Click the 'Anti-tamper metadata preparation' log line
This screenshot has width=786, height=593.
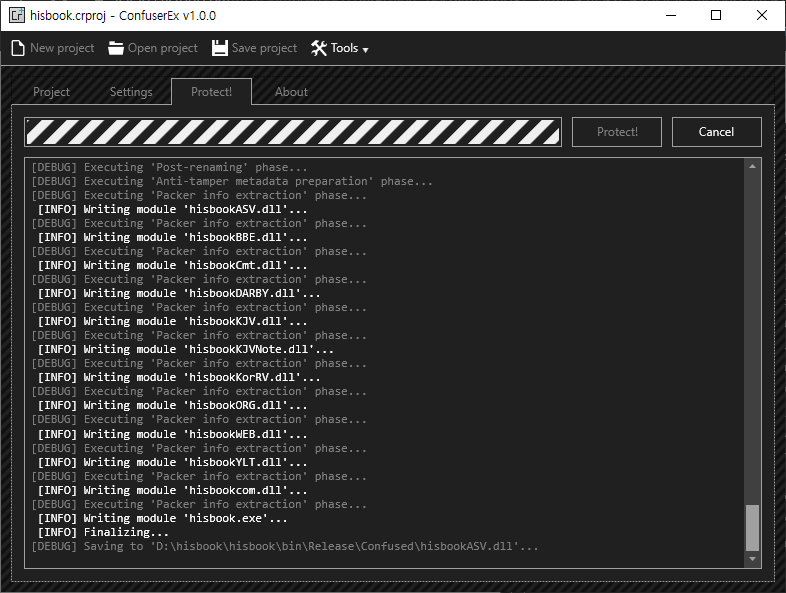tap(232, 181)
